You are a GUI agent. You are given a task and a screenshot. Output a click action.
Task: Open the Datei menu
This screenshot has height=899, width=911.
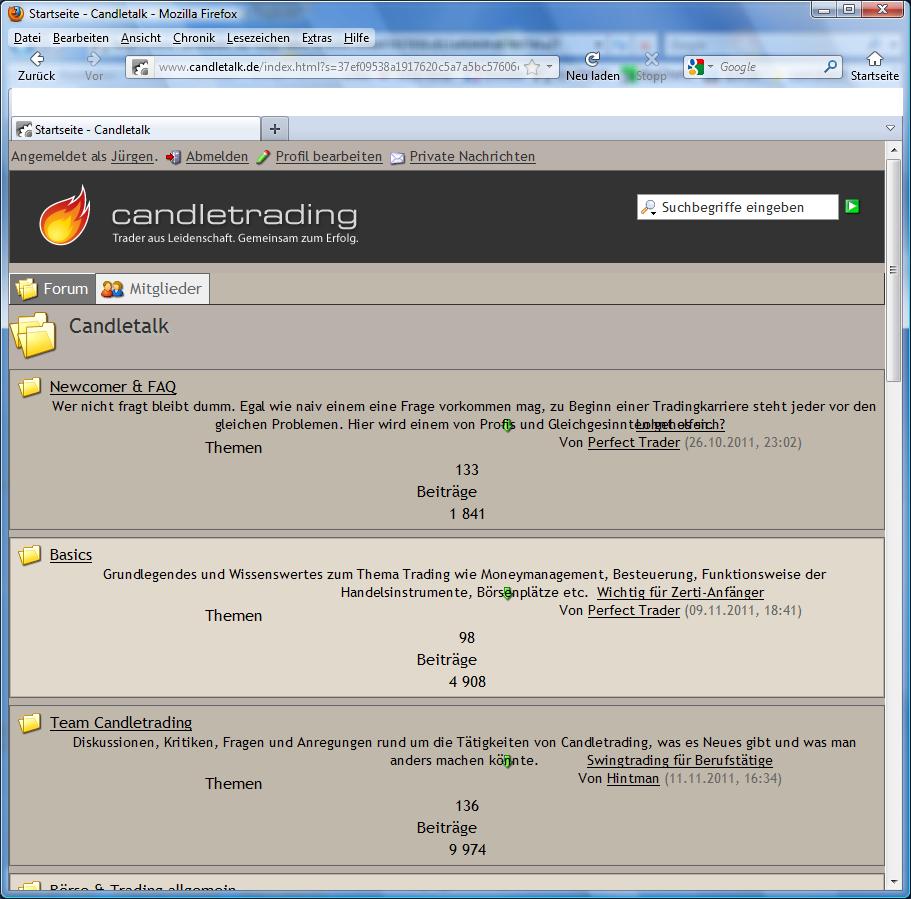(27, 38)
